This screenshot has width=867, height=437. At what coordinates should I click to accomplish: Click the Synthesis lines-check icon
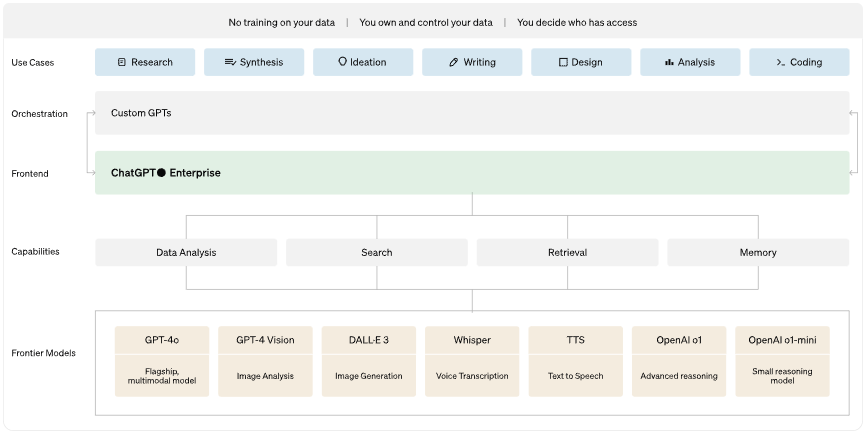(230, 62)
